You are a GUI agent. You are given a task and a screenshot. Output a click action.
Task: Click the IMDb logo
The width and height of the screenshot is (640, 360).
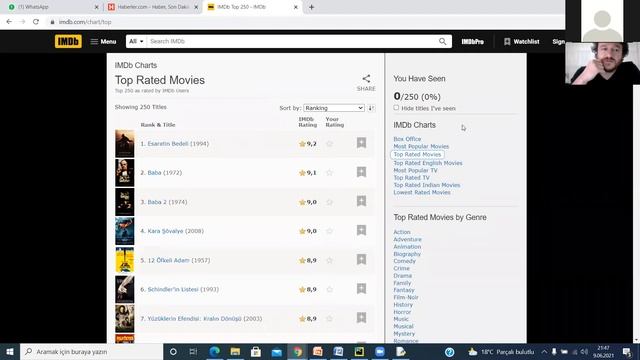(x=68, y=41)
